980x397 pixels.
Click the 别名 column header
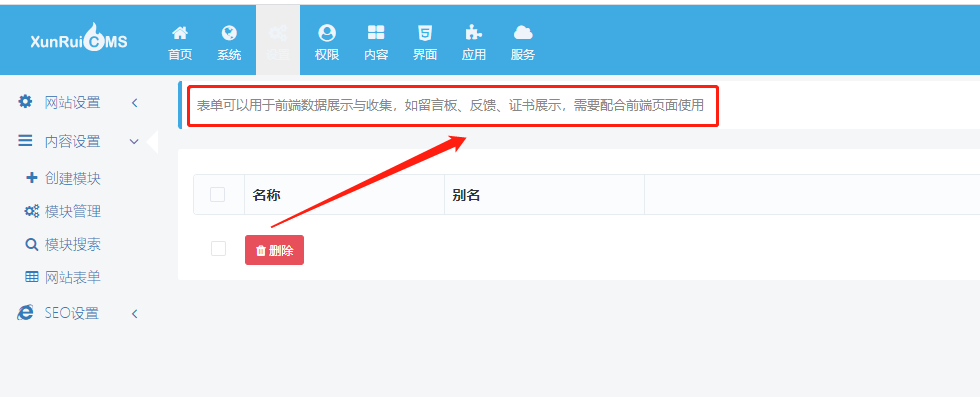click(x=466, y=195)
